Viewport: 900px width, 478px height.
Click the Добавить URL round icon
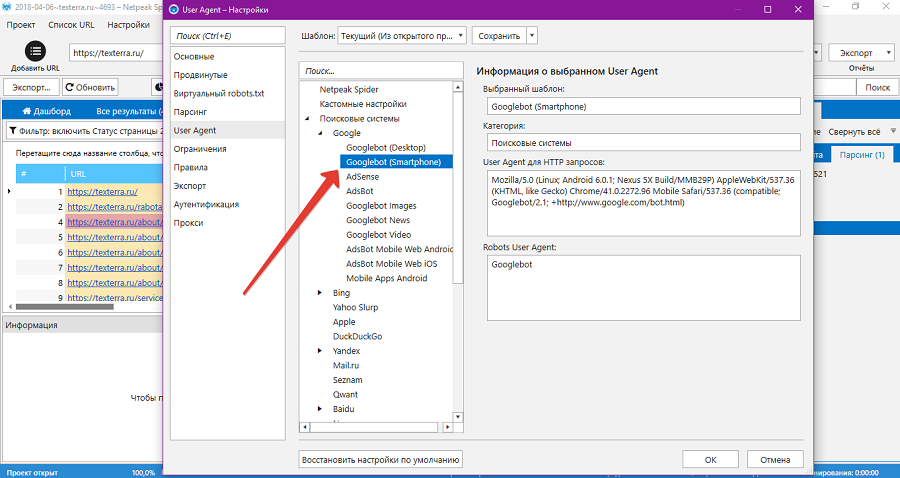(x=36, y=52)
